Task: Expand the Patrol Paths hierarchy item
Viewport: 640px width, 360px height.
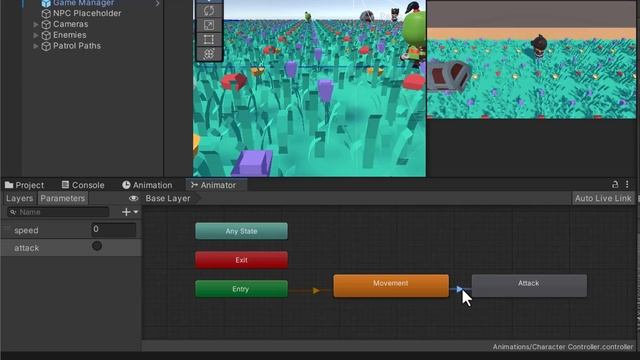Action: [36, 46]
